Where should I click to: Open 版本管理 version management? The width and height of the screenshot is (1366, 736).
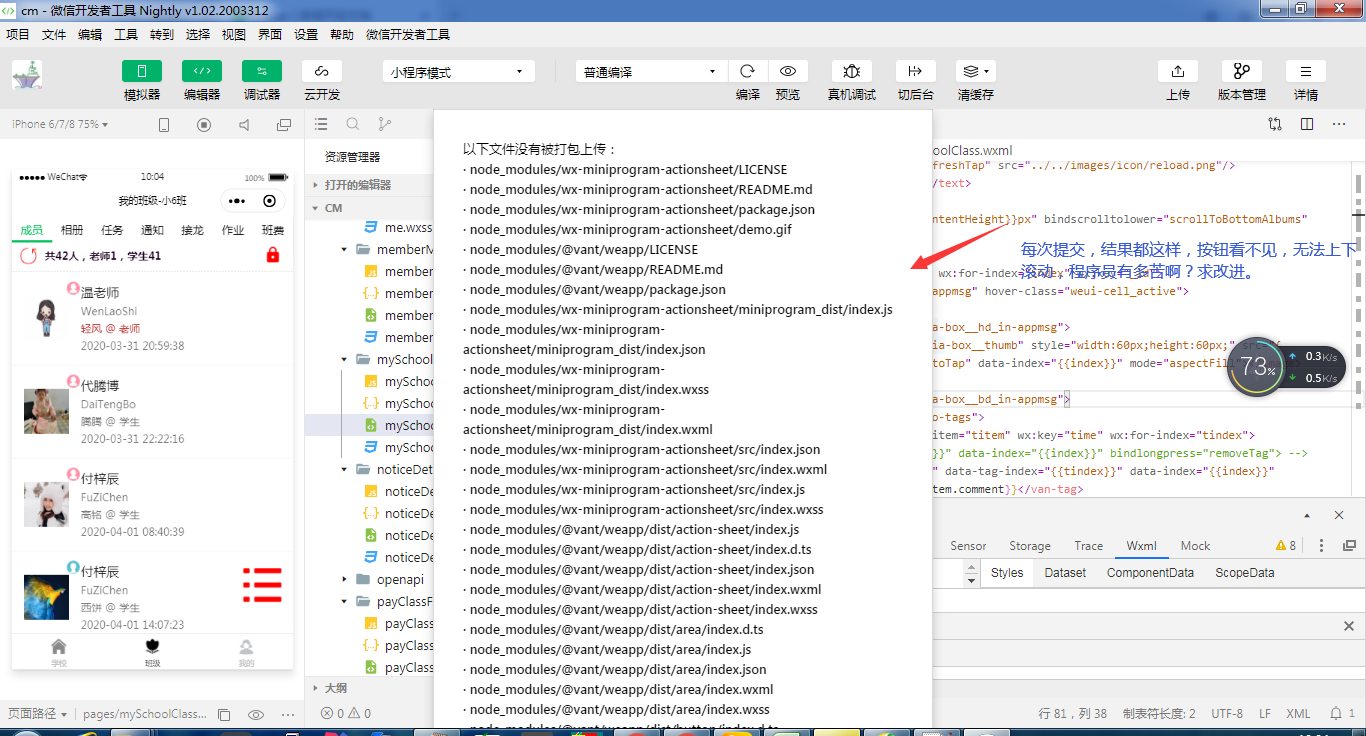pos(1242,71)
